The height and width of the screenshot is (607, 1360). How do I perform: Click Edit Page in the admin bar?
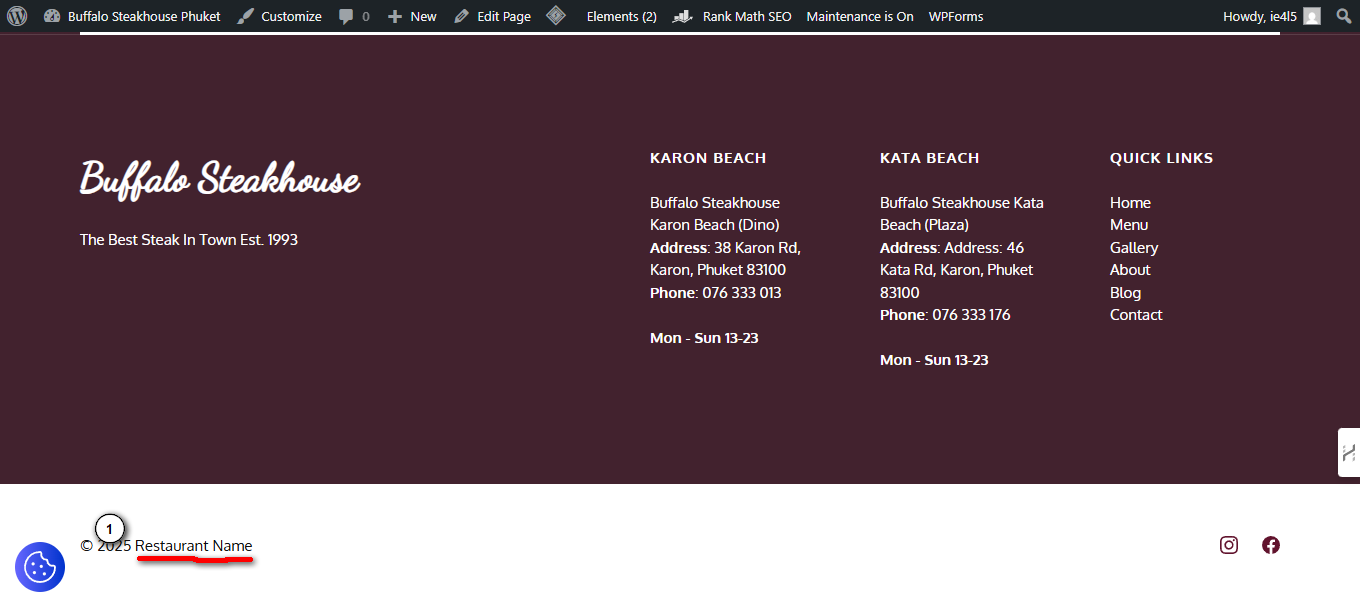point(492,16)
